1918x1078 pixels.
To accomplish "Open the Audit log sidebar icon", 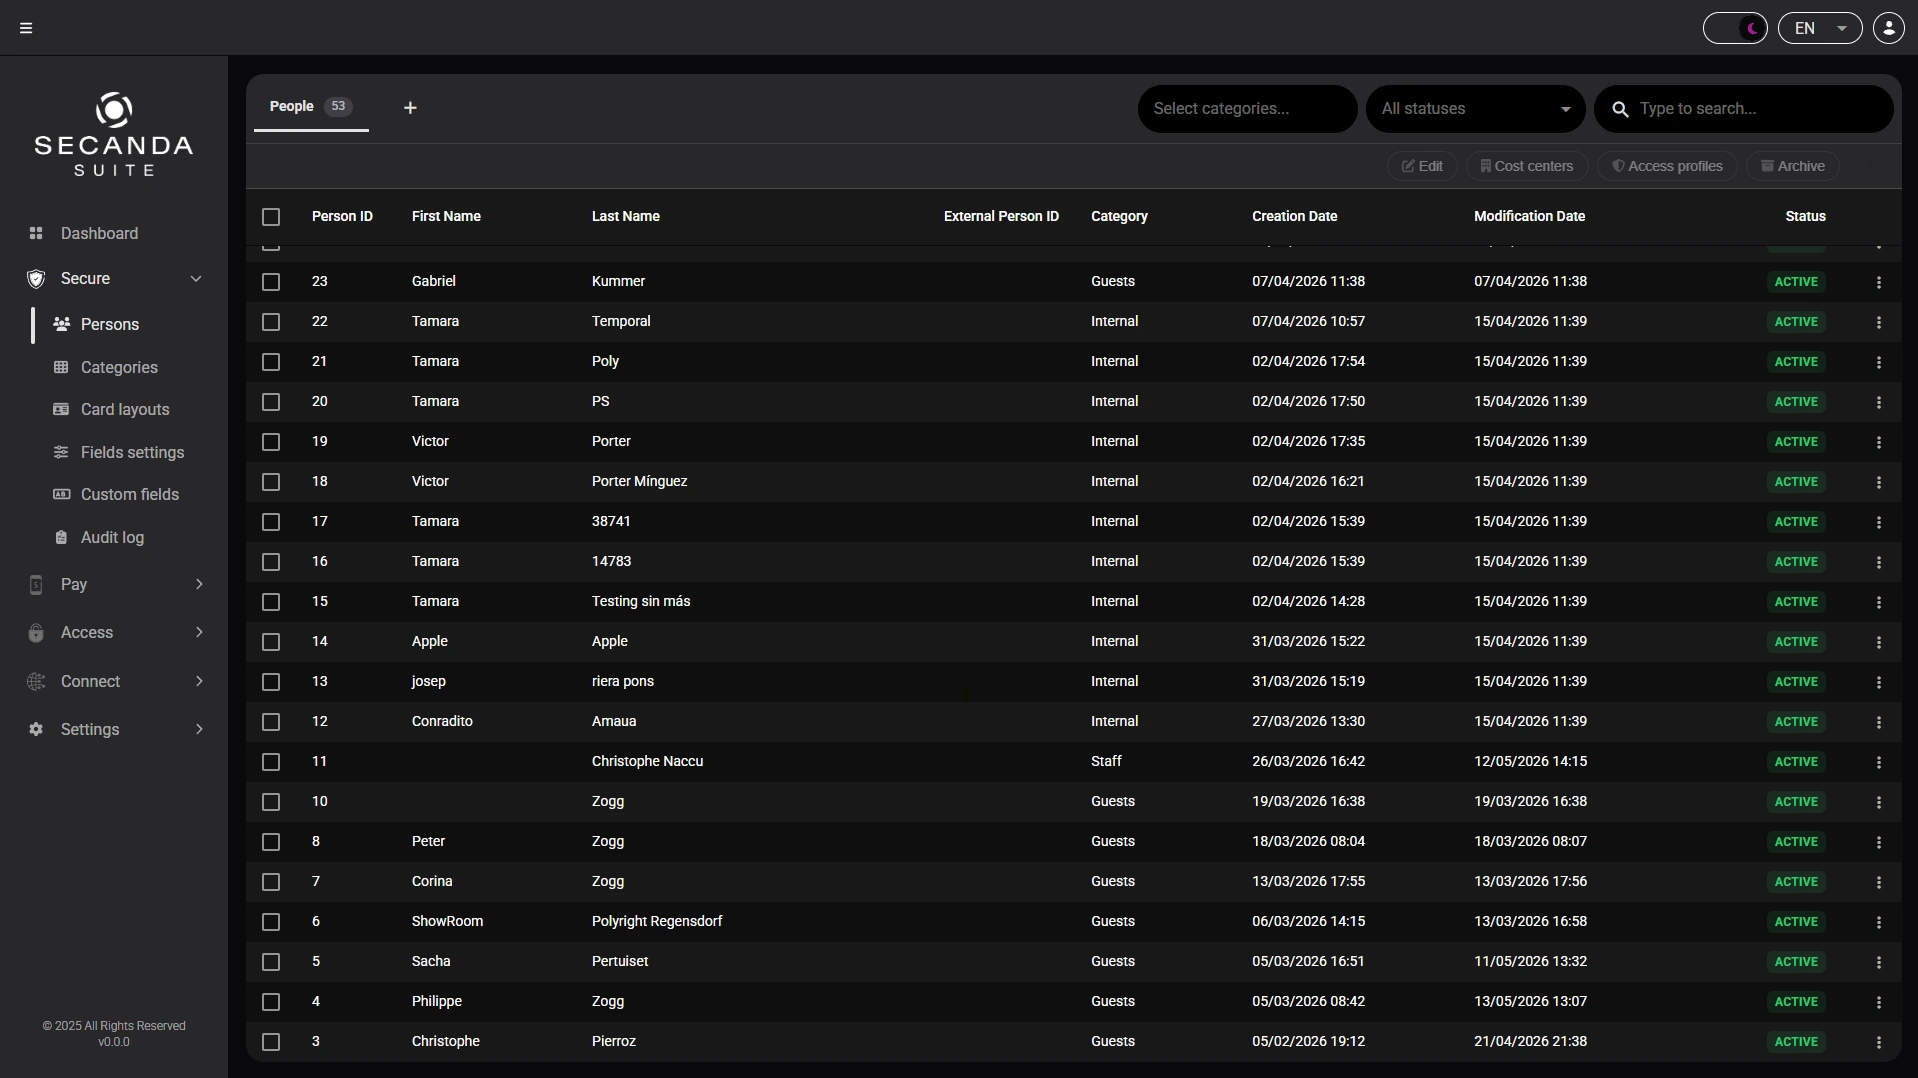I will [x=61, y=537].
